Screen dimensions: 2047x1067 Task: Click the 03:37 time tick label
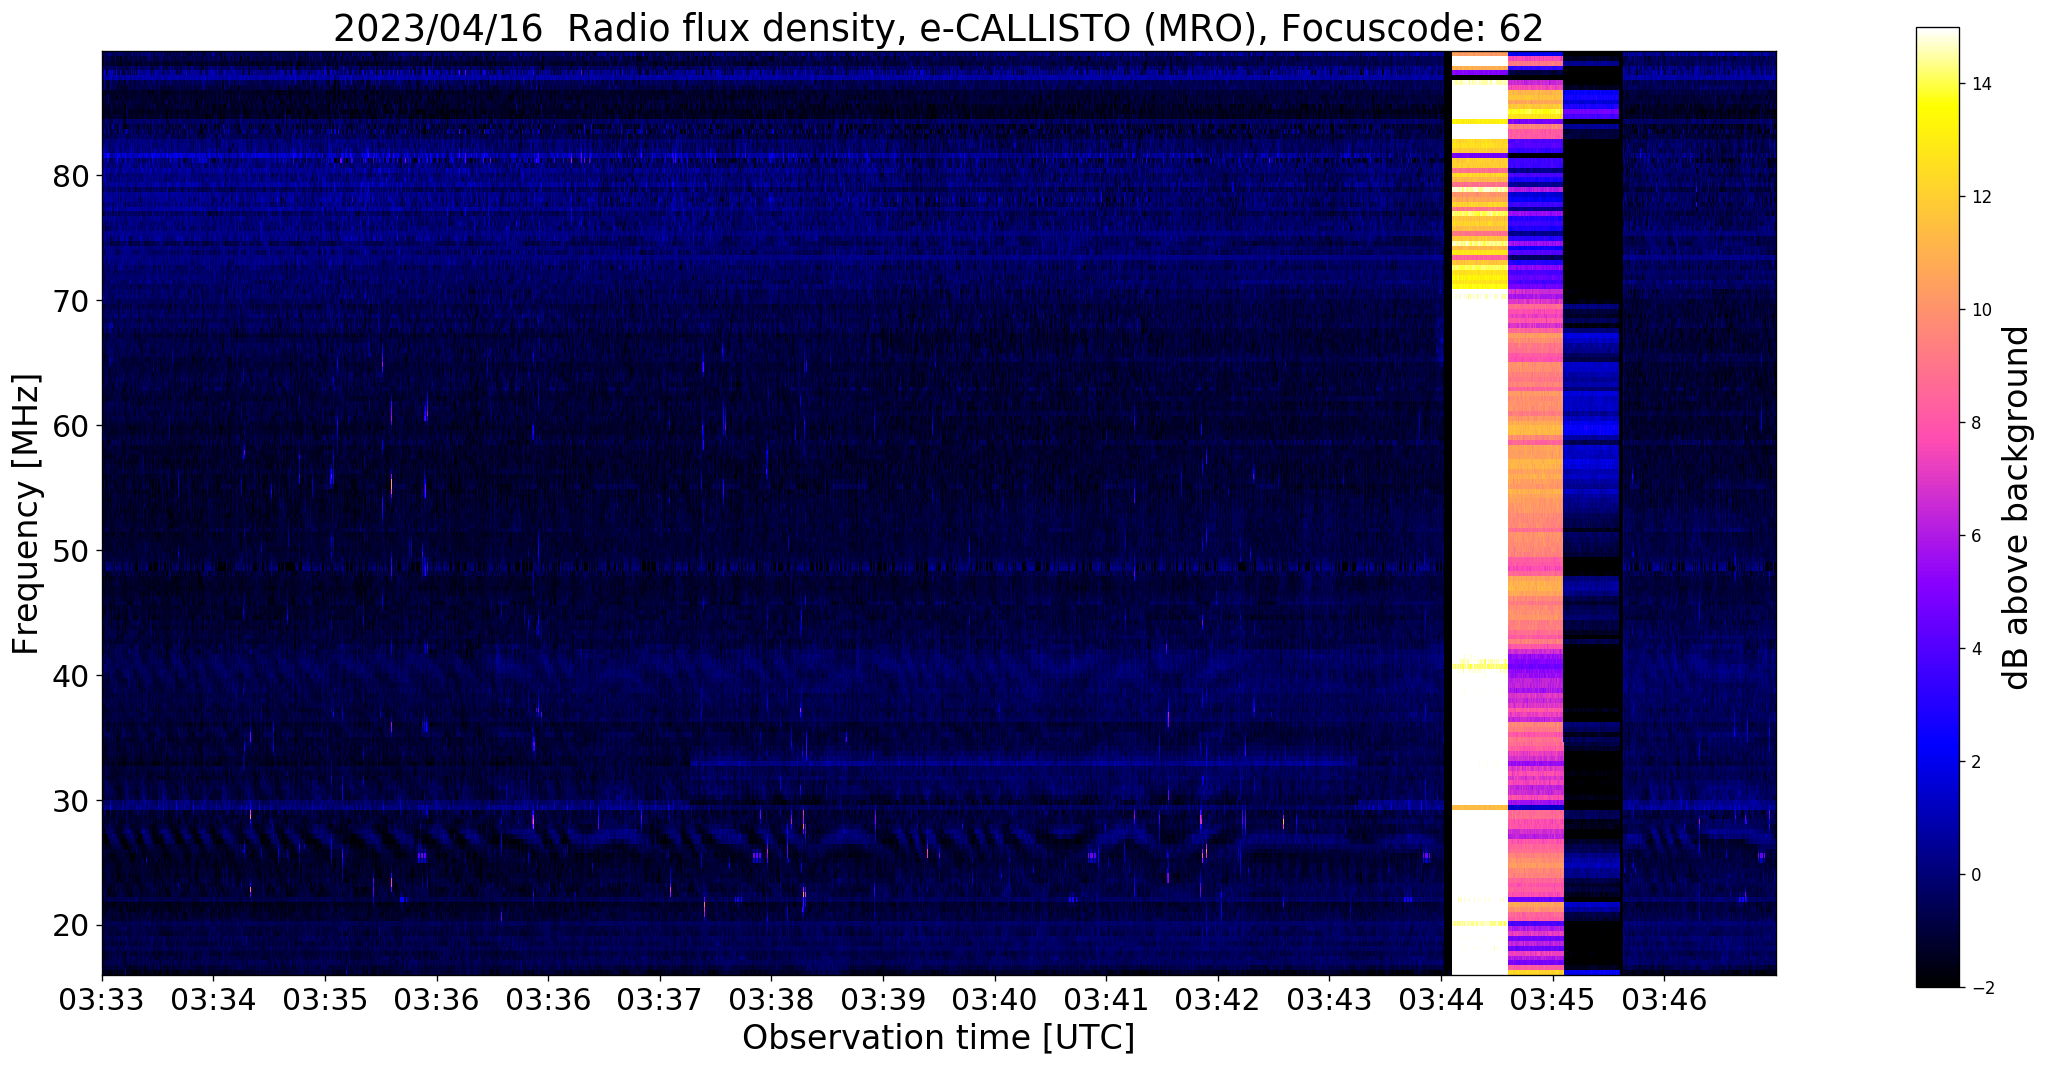[660, 999]
